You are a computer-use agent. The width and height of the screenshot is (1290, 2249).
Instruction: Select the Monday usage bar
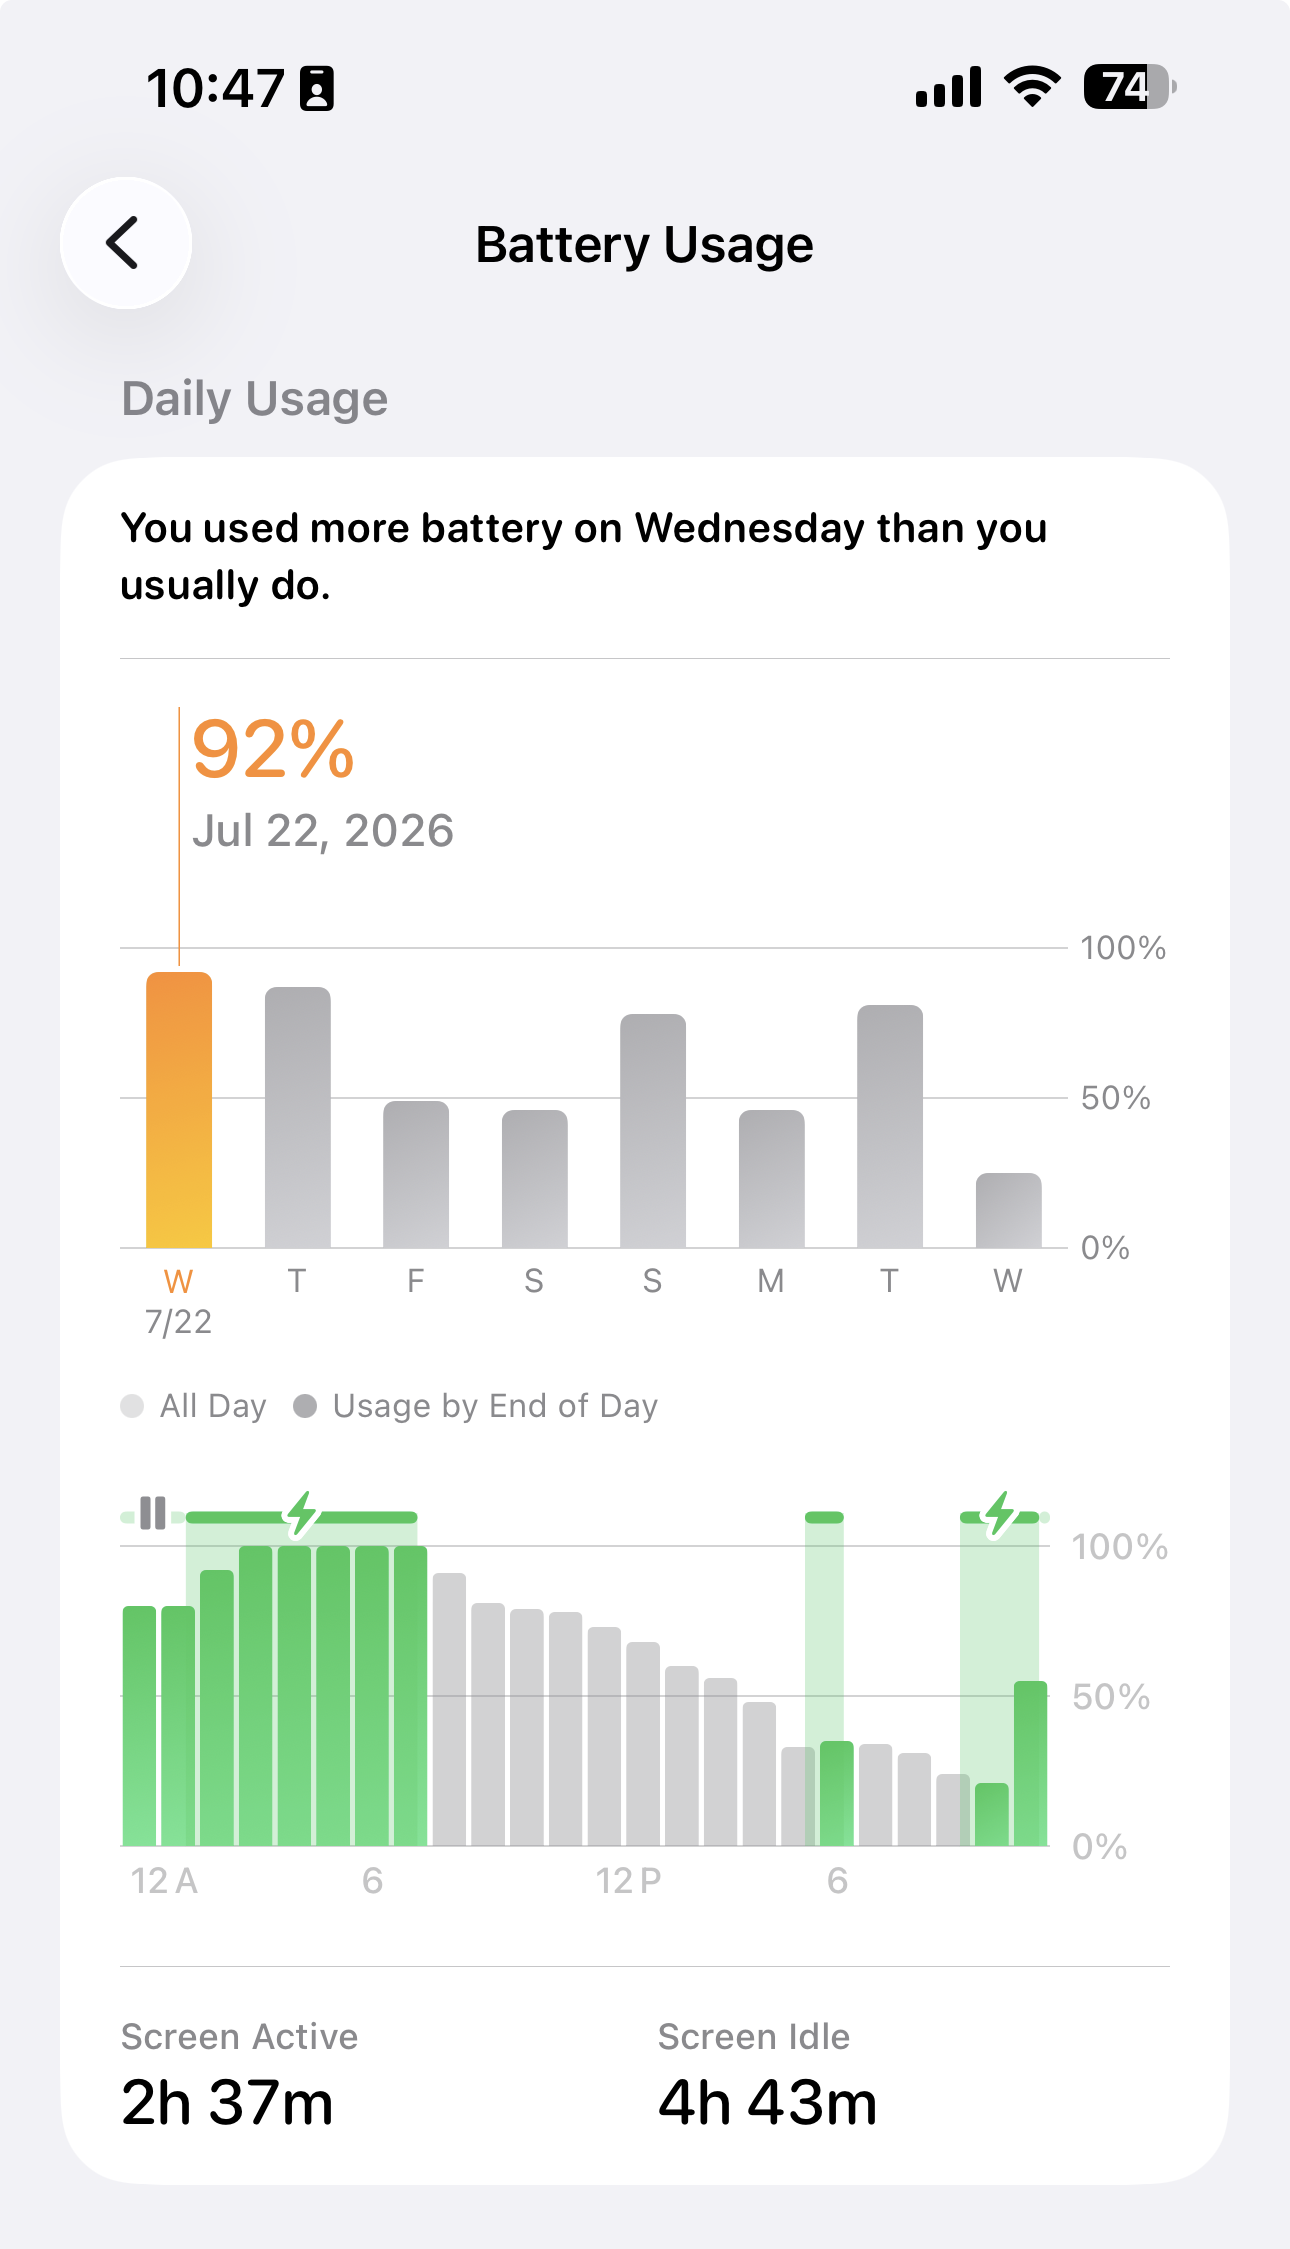771,1179
